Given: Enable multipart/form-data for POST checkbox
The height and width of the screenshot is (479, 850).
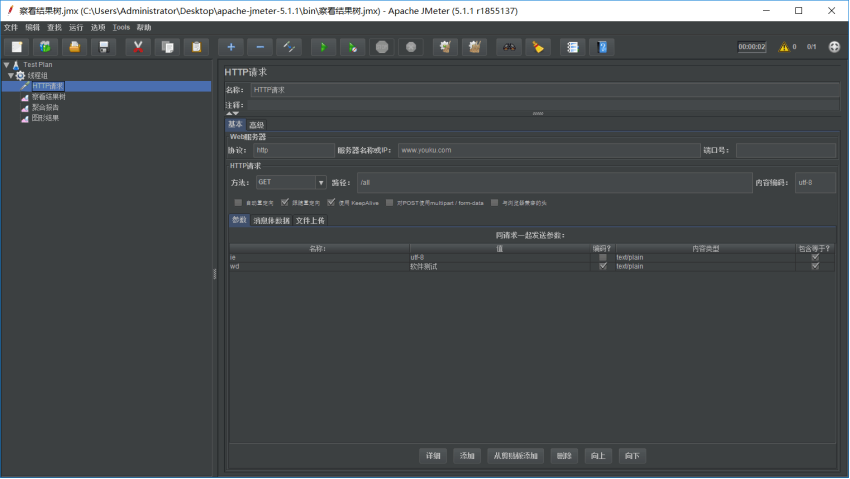Looking at the screenshot, I should tap(389, 203).
